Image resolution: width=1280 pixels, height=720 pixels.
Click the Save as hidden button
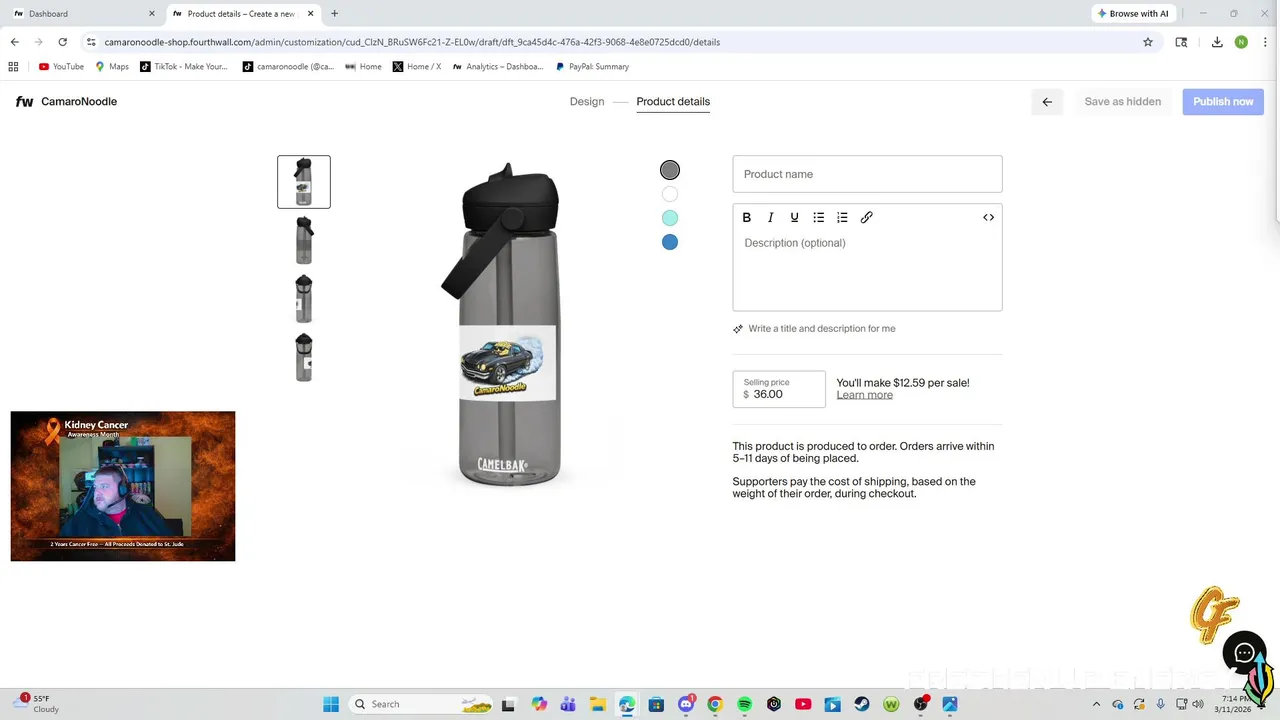[1123, 101]
